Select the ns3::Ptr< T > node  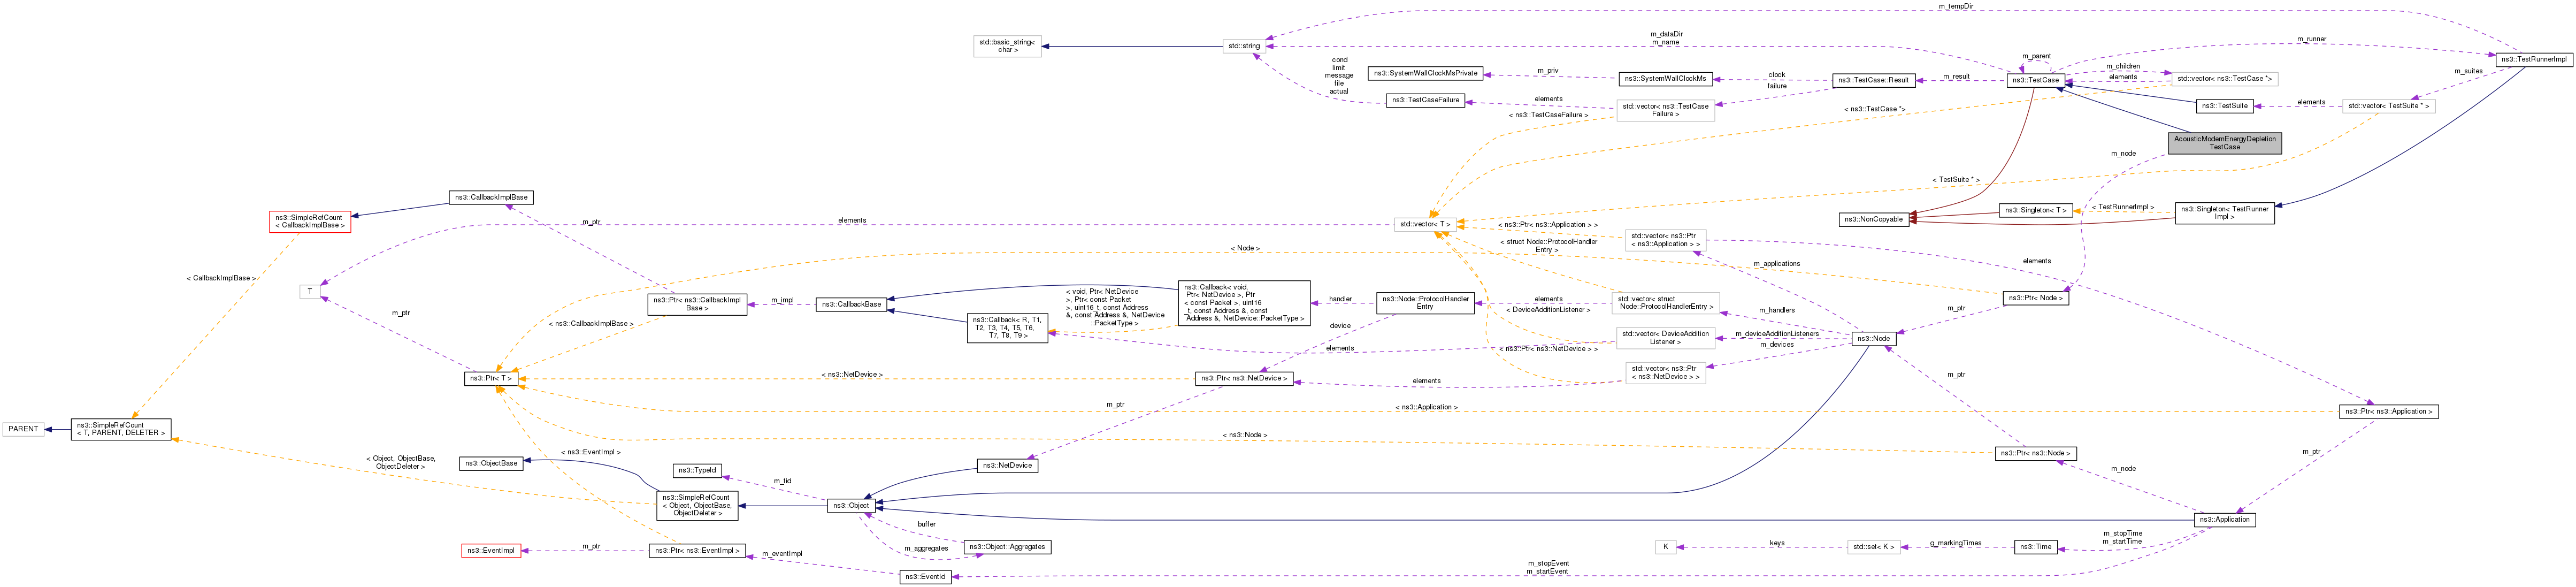490,379
